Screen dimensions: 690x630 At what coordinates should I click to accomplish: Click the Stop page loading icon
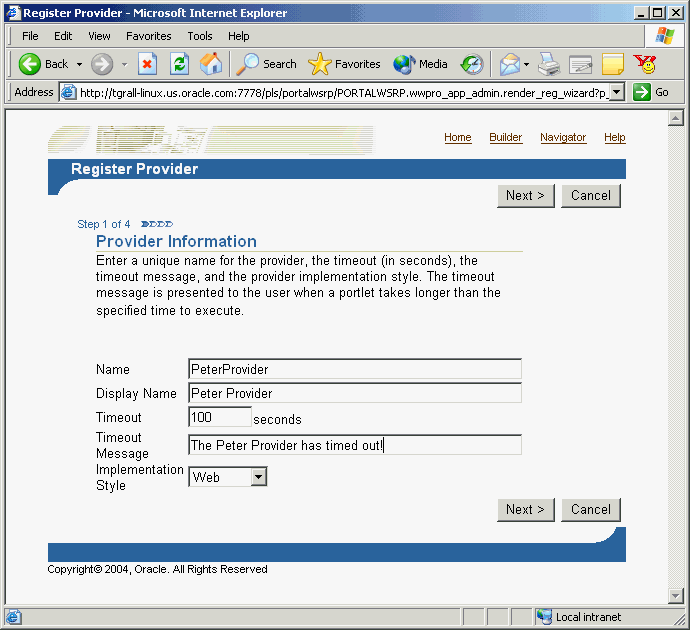(x=147, y=64)
